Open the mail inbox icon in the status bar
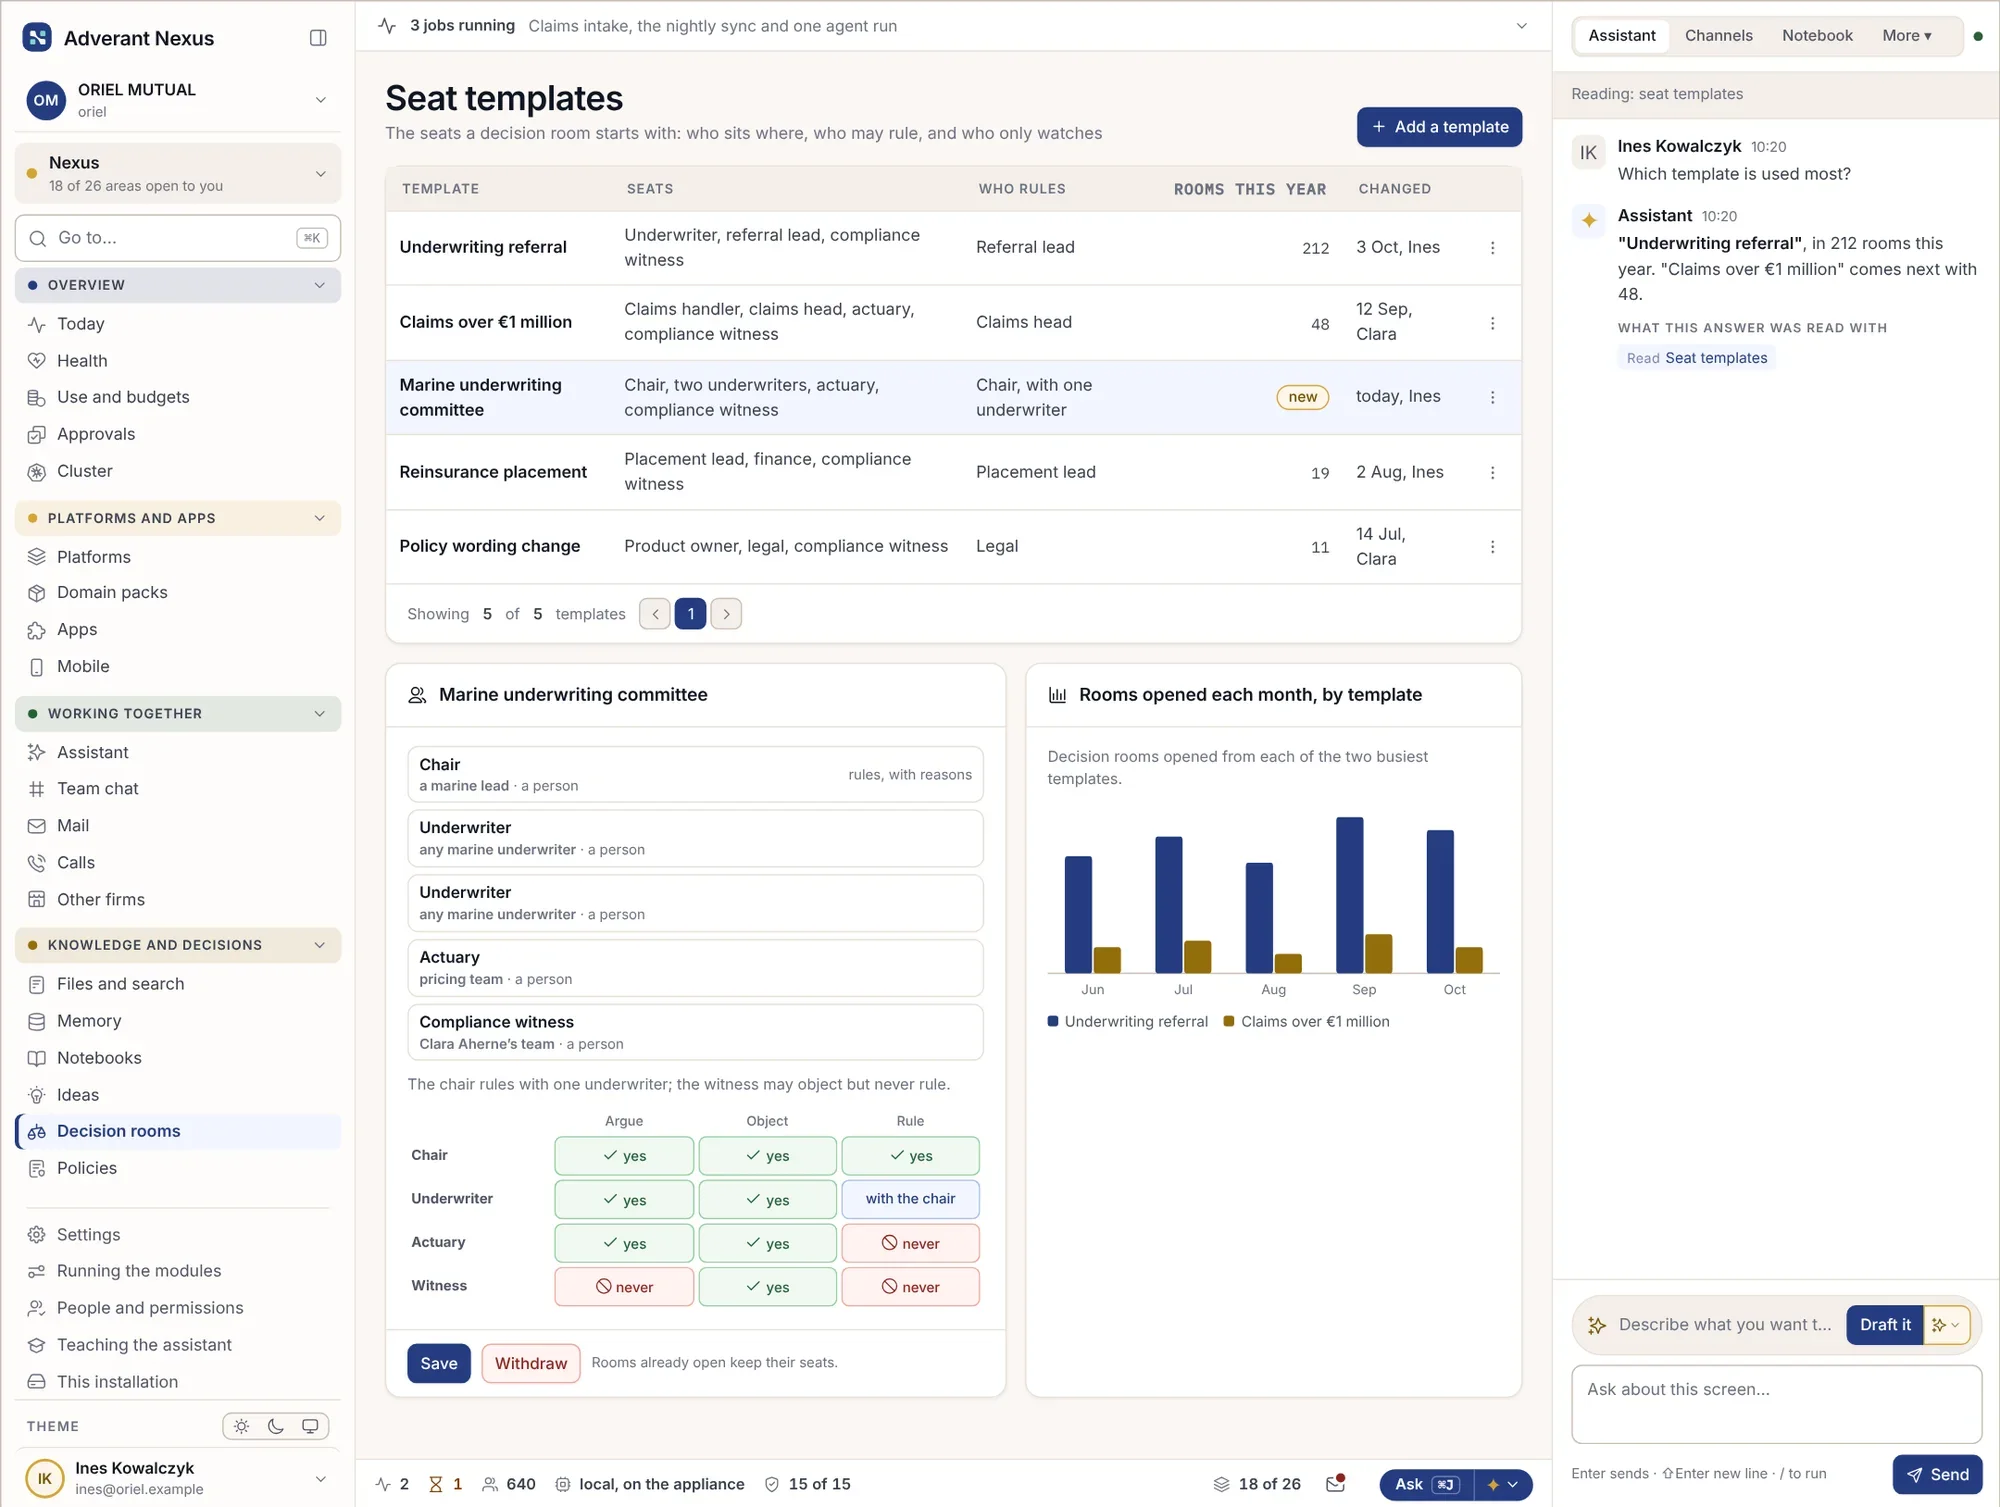Viewport: 2000px width, 1507px height. (x=1335, y=1484)
